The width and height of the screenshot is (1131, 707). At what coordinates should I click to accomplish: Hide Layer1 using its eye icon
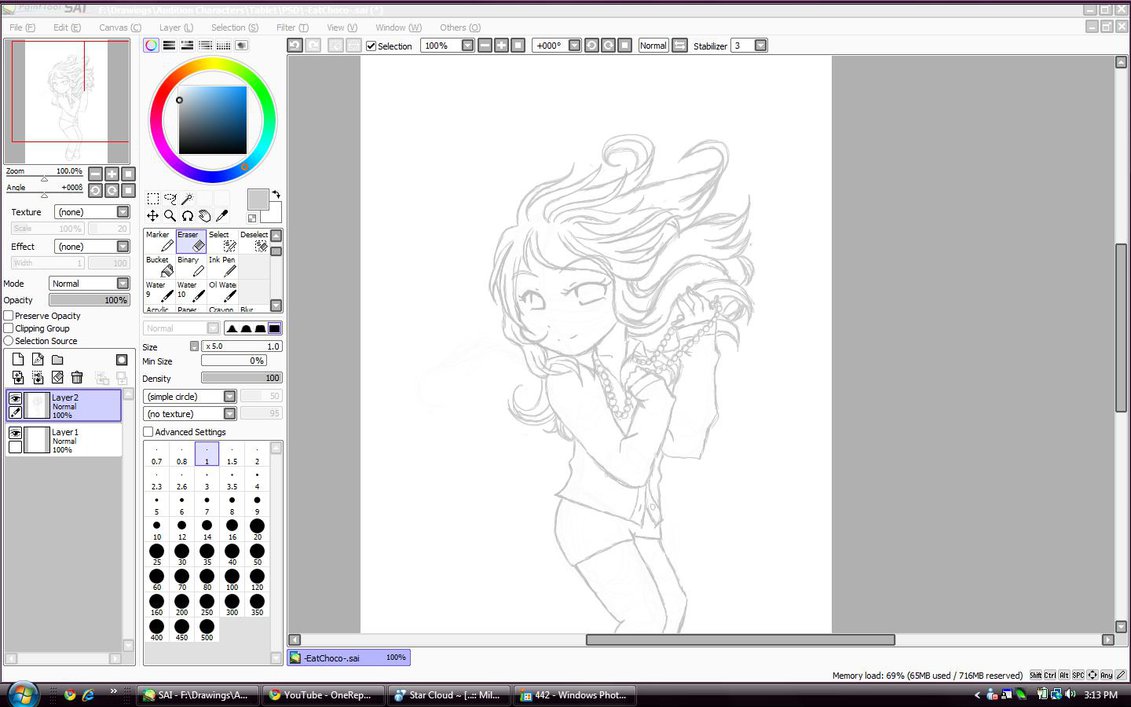pyautogui.click(x=15, y=433)
